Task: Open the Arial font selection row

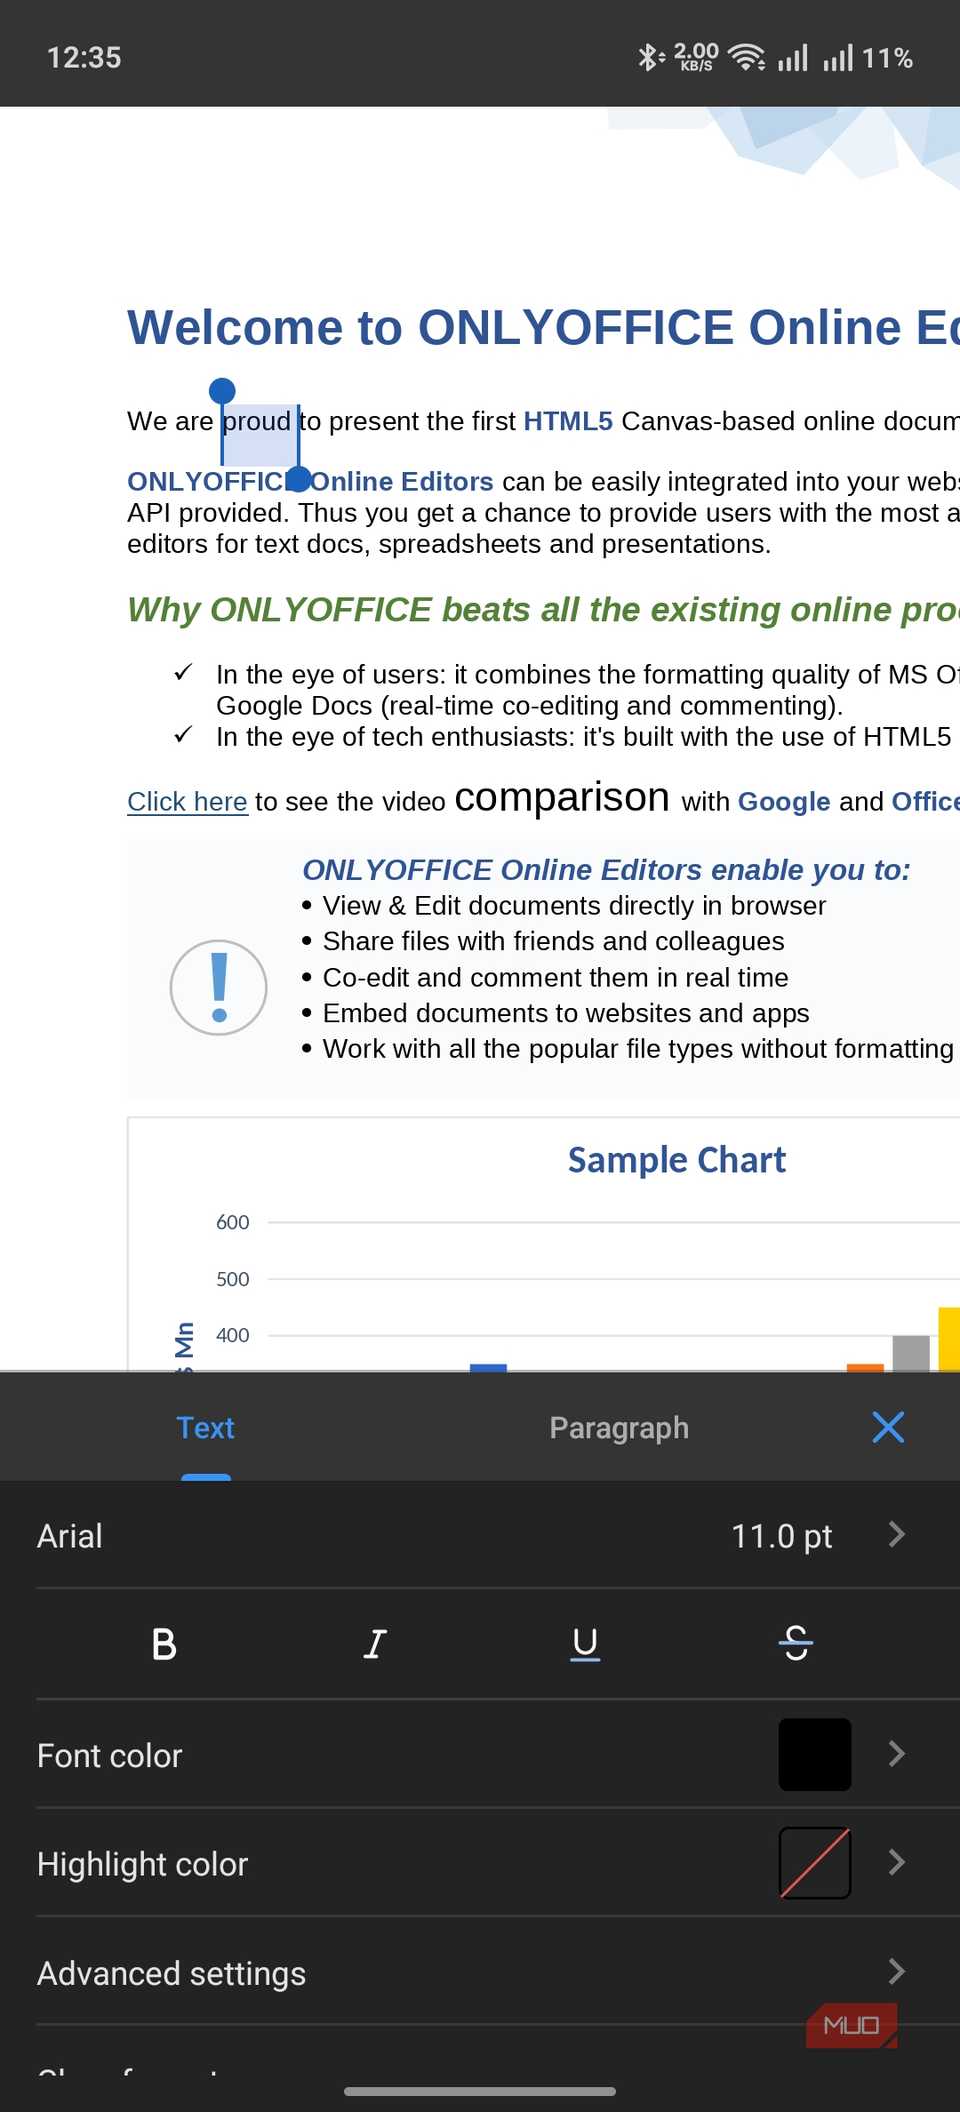Action: (x=480, y=1535)
